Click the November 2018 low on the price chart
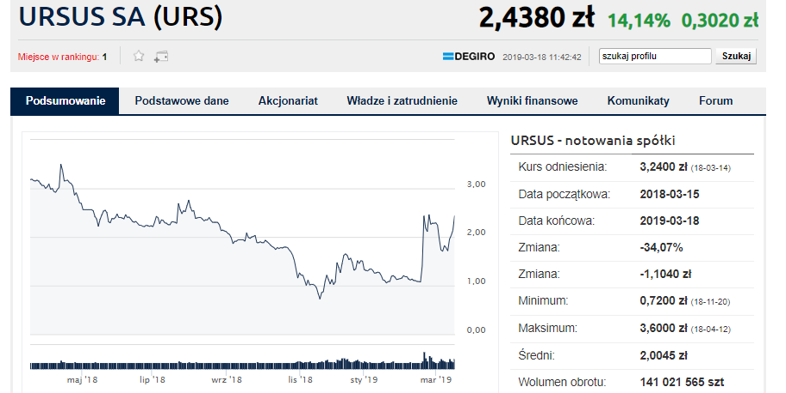Viewport: 786px width, 393px height. [x=320, y=298]
